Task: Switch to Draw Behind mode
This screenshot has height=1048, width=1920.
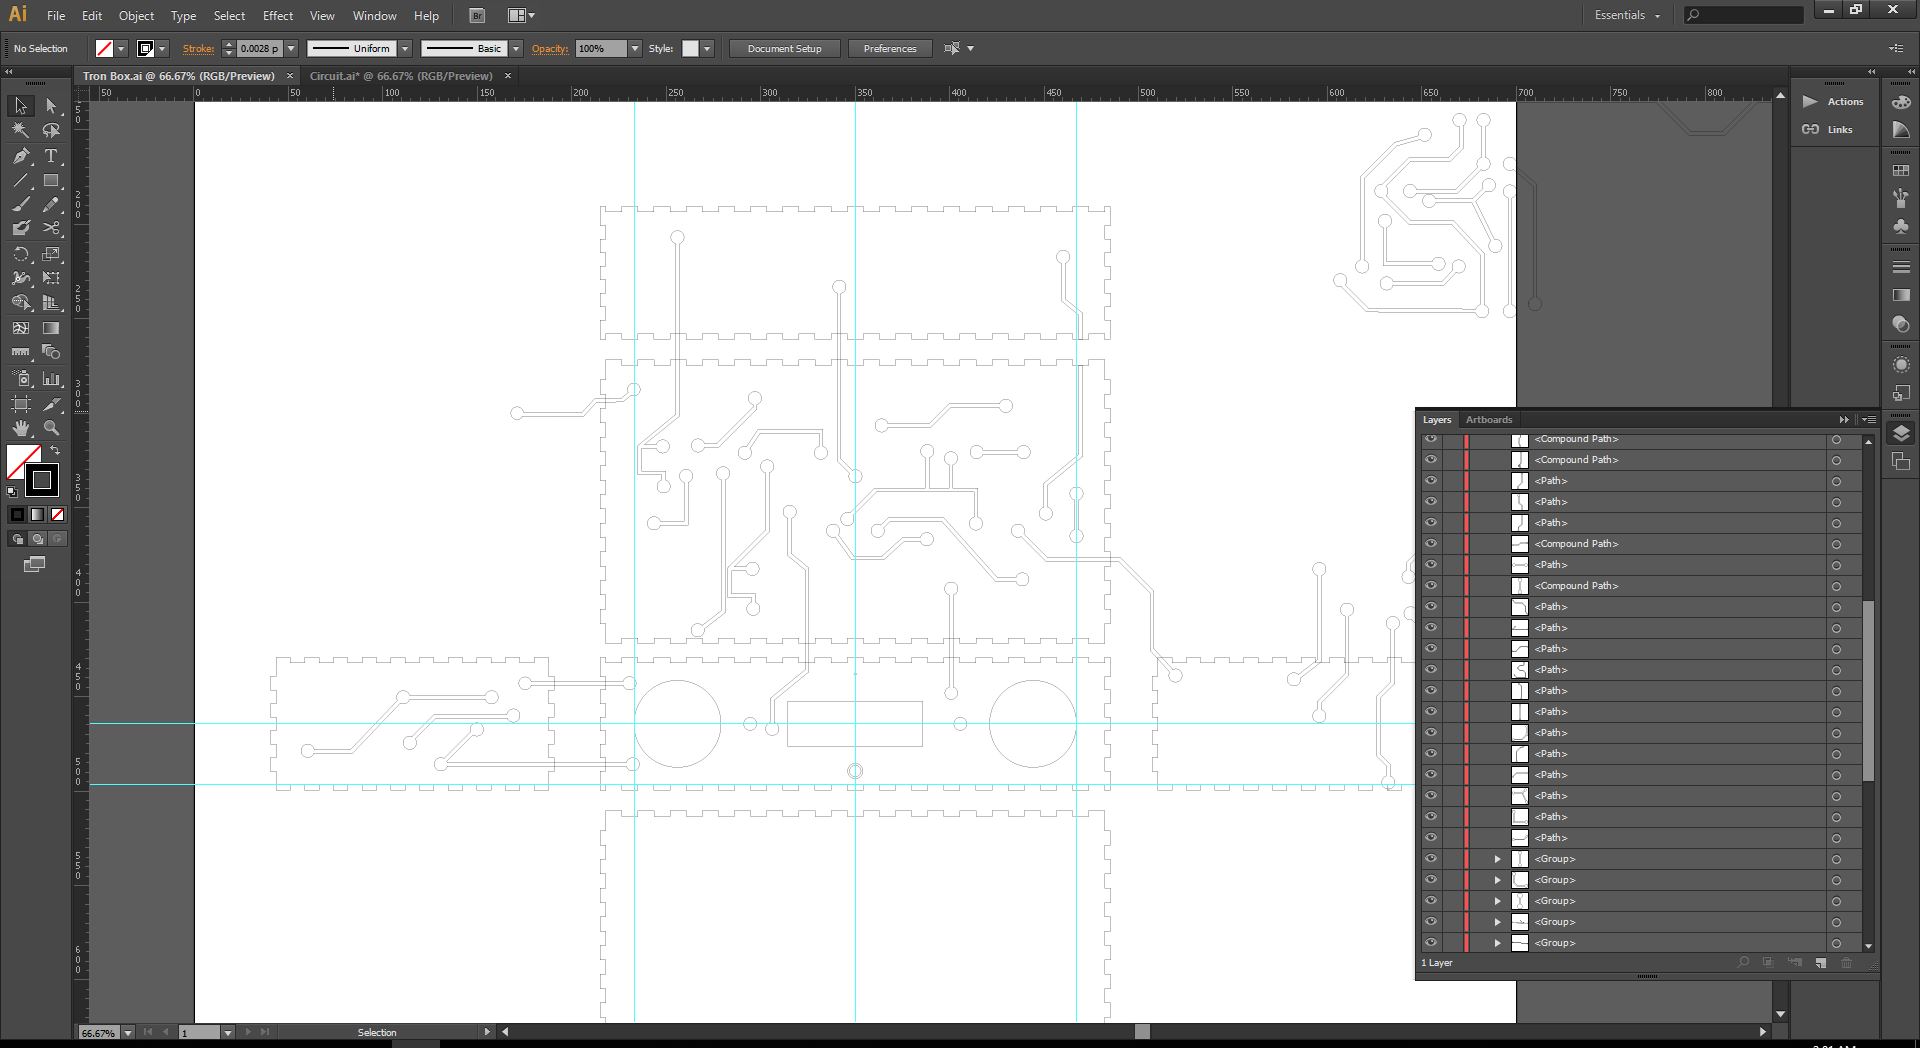Action: [x=37, y=539]
